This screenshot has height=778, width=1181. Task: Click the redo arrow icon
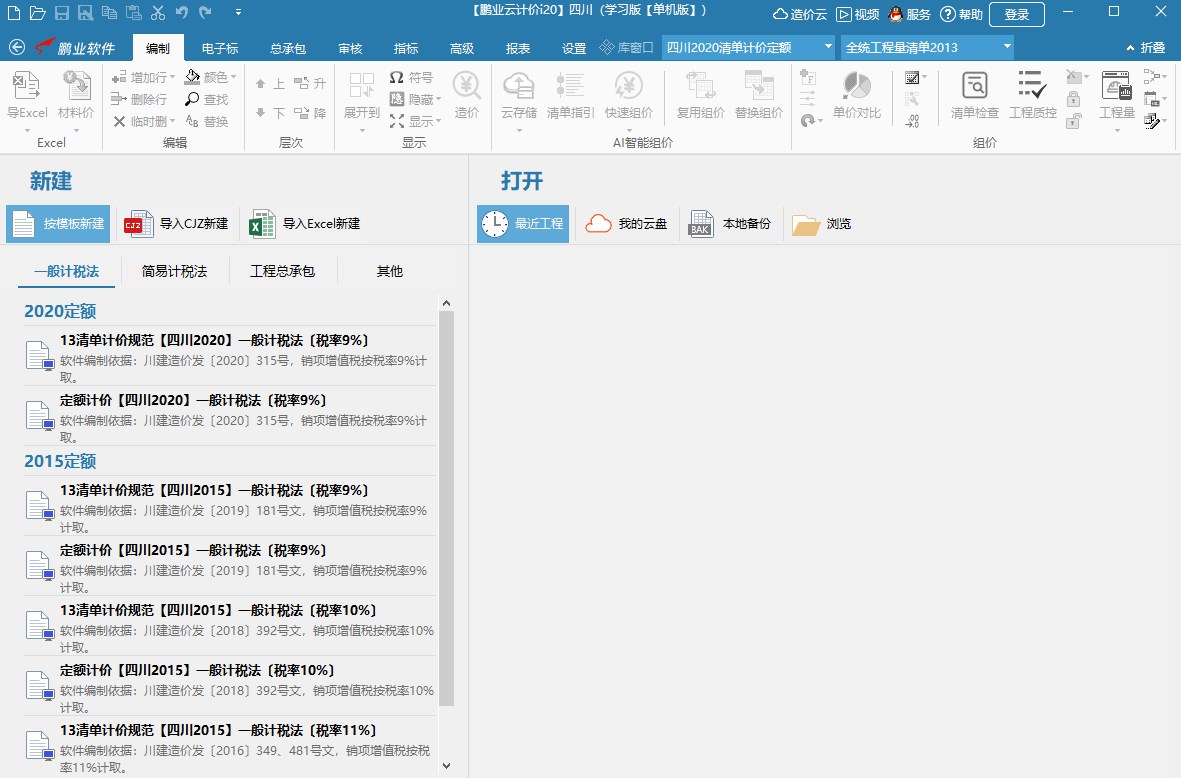[206, 13]
